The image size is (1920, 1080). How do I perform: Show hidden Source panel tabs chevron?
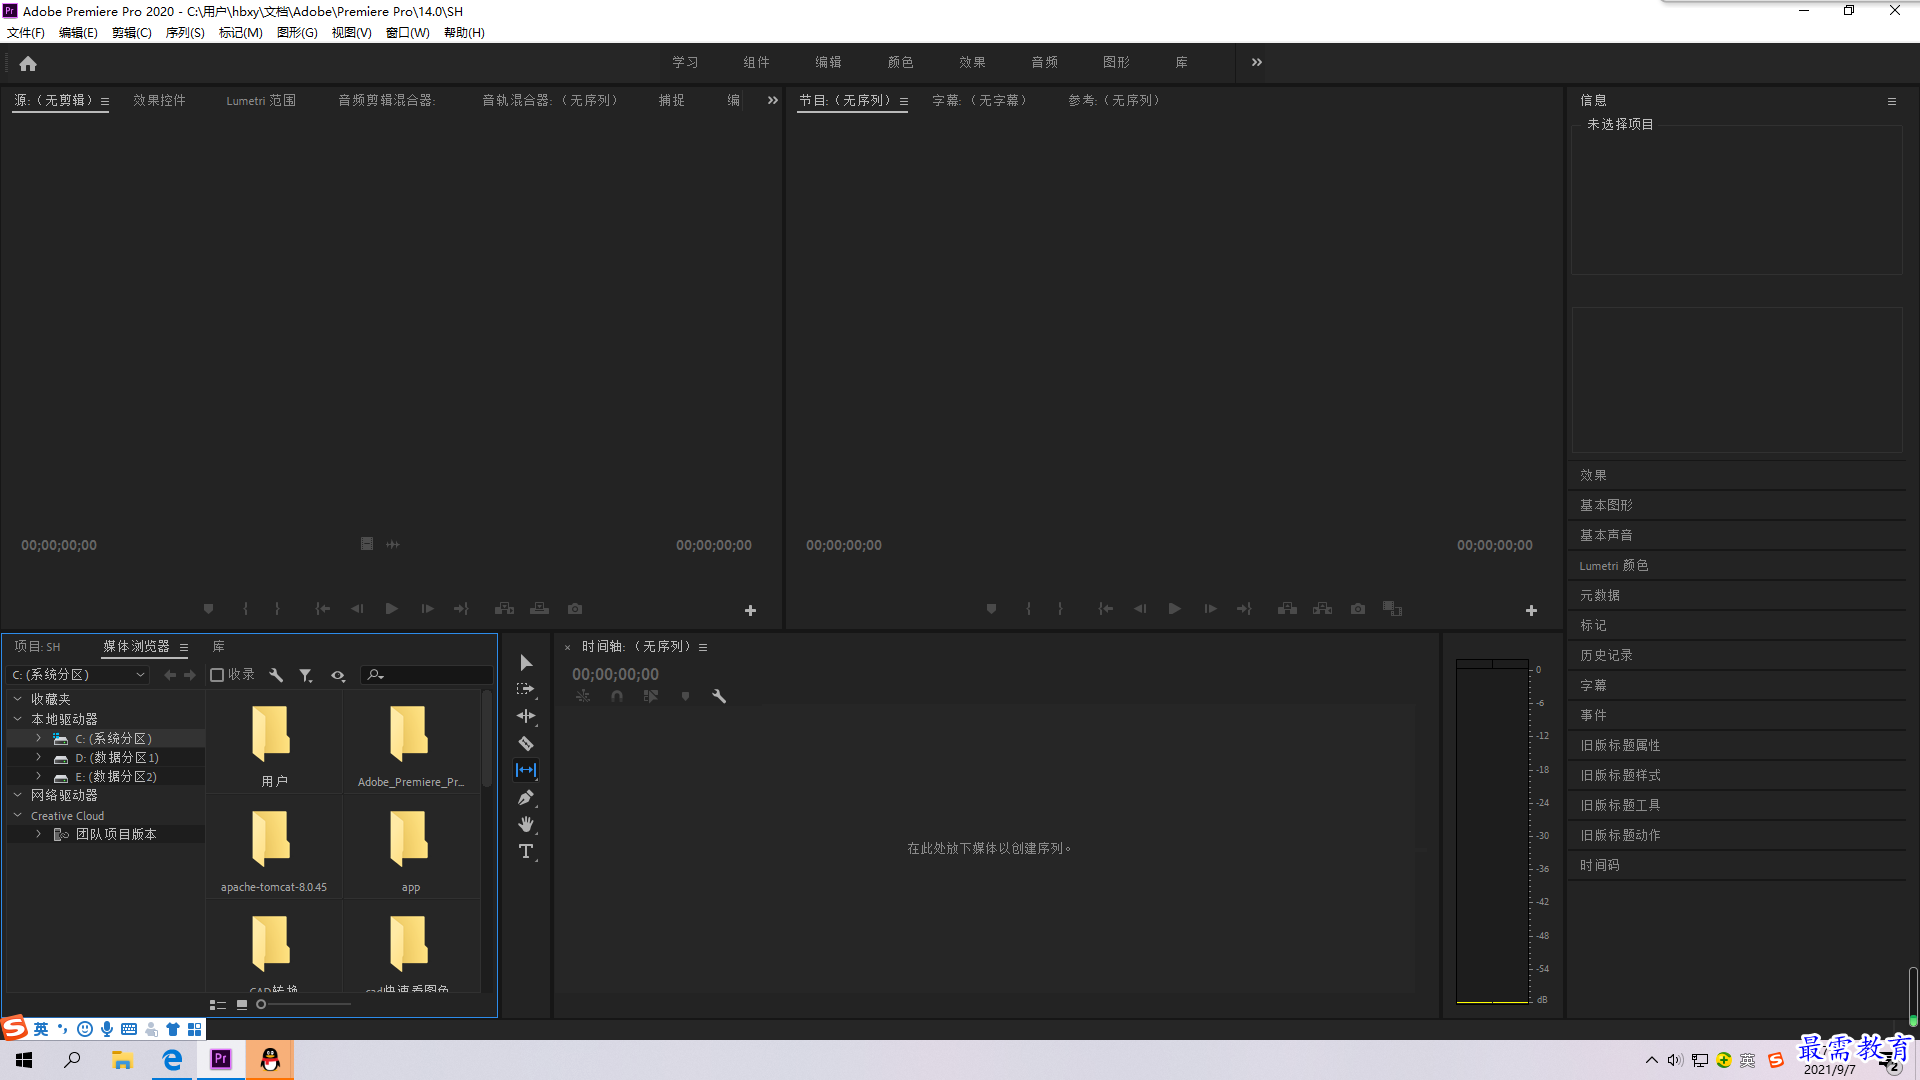coord(772,100)
